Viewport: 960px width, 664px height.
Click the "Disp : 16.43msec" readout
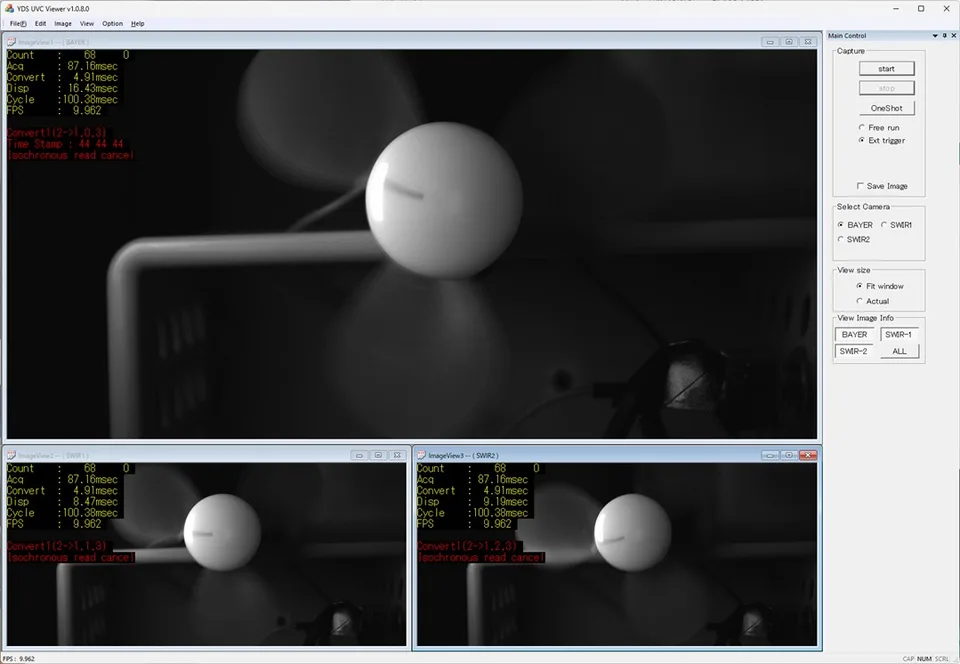pos(62,89)
